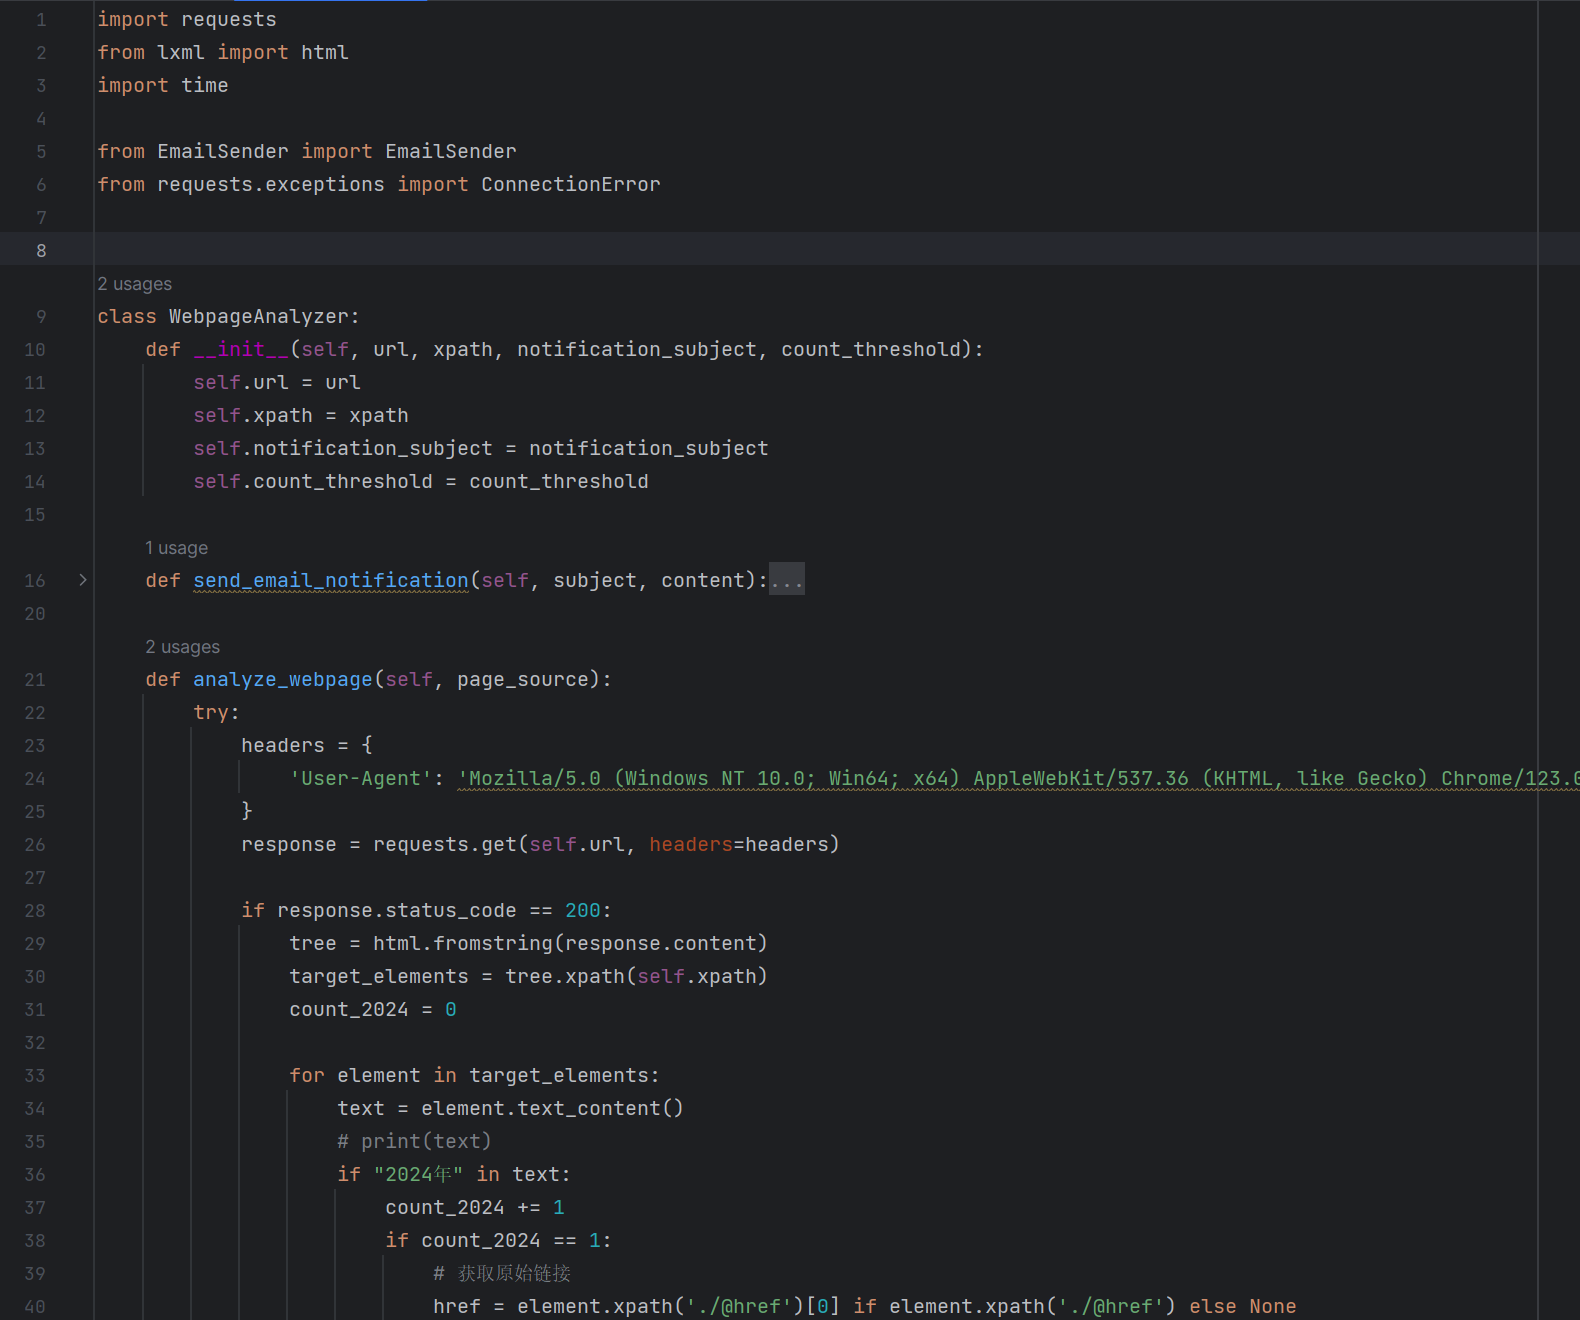
Task: Click 'count_2024 = 0' assignment
Action: point(373,1009)
